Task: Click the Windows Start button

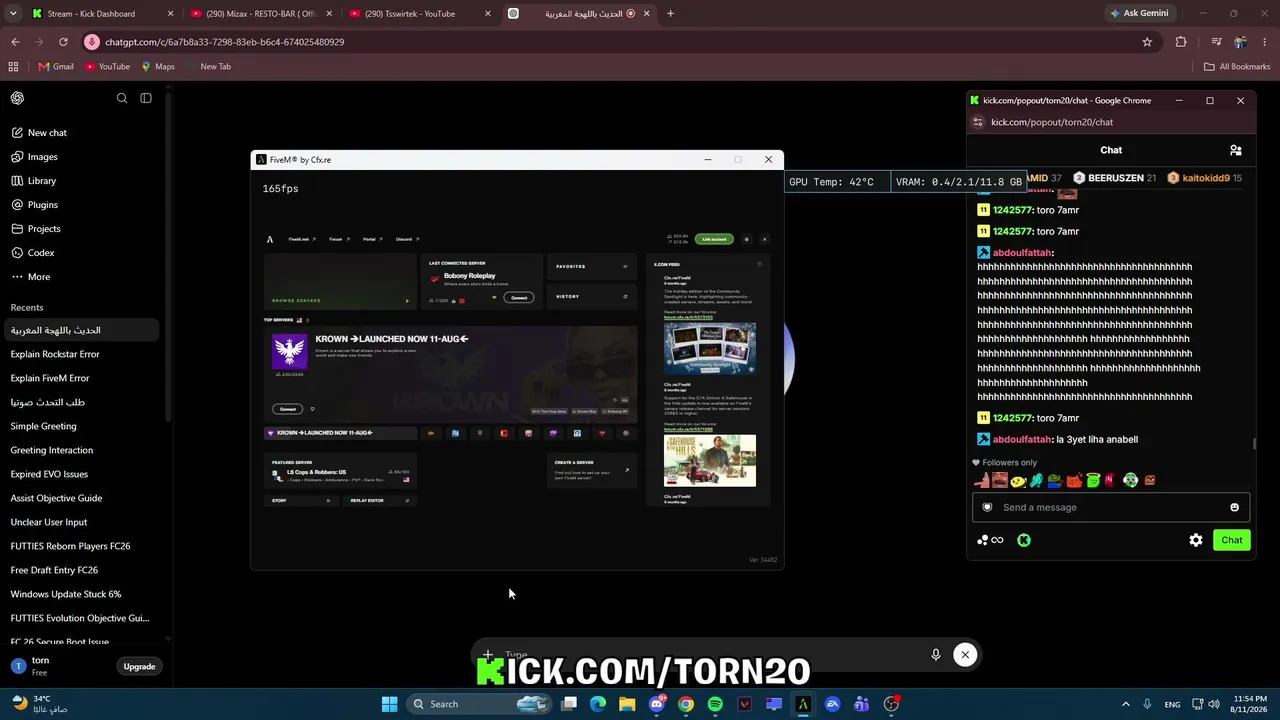Action: click(x=389, y=704)
